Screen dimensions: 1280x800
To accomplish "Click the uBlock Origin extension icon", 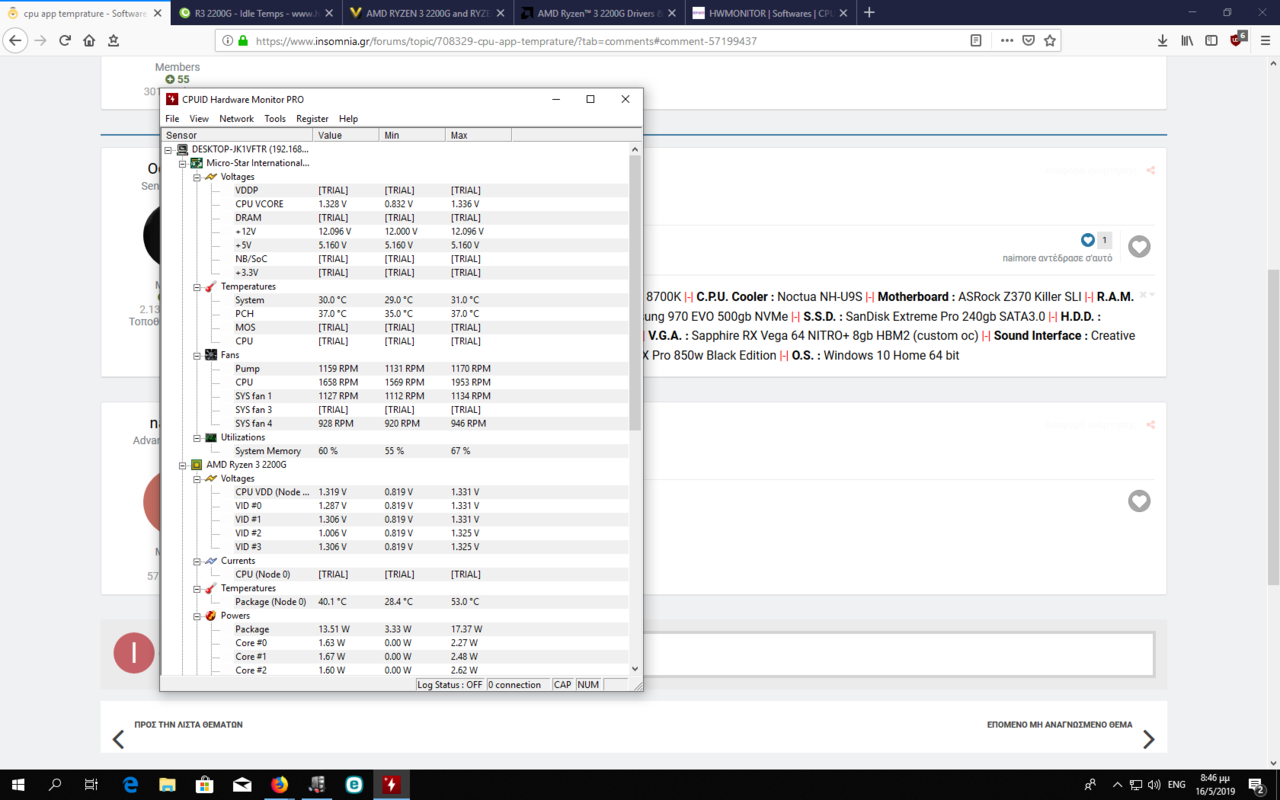I will pos(1238,40).
